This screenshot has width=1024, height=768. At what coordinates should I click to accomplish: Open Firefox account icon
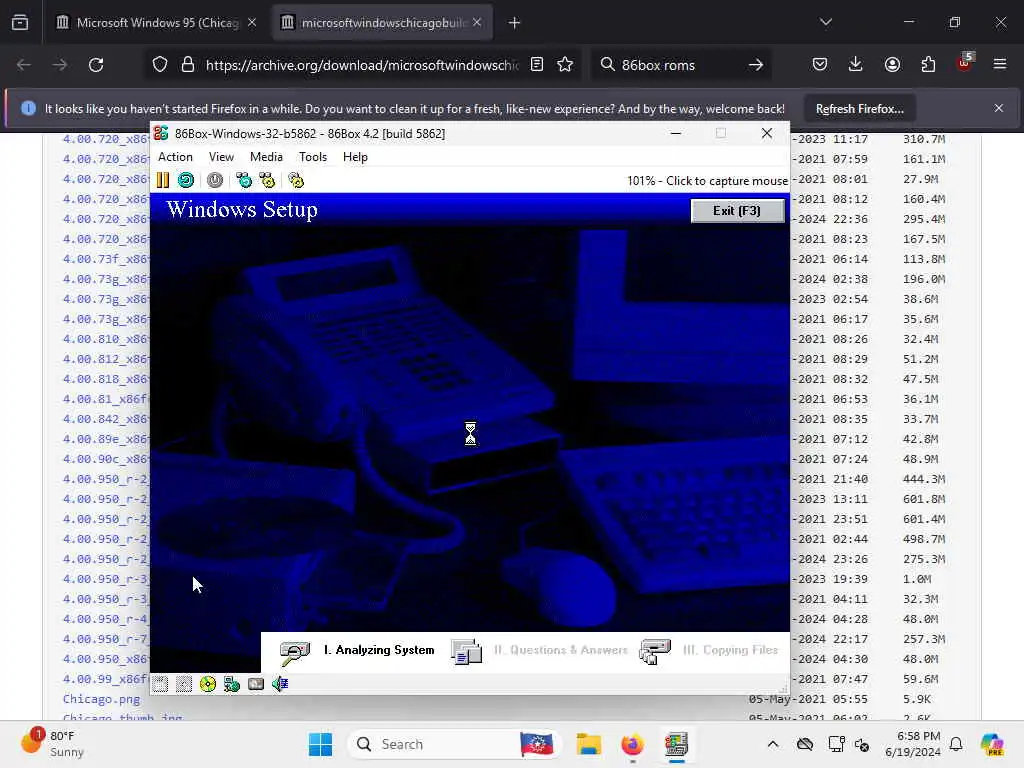pos(892,65)
